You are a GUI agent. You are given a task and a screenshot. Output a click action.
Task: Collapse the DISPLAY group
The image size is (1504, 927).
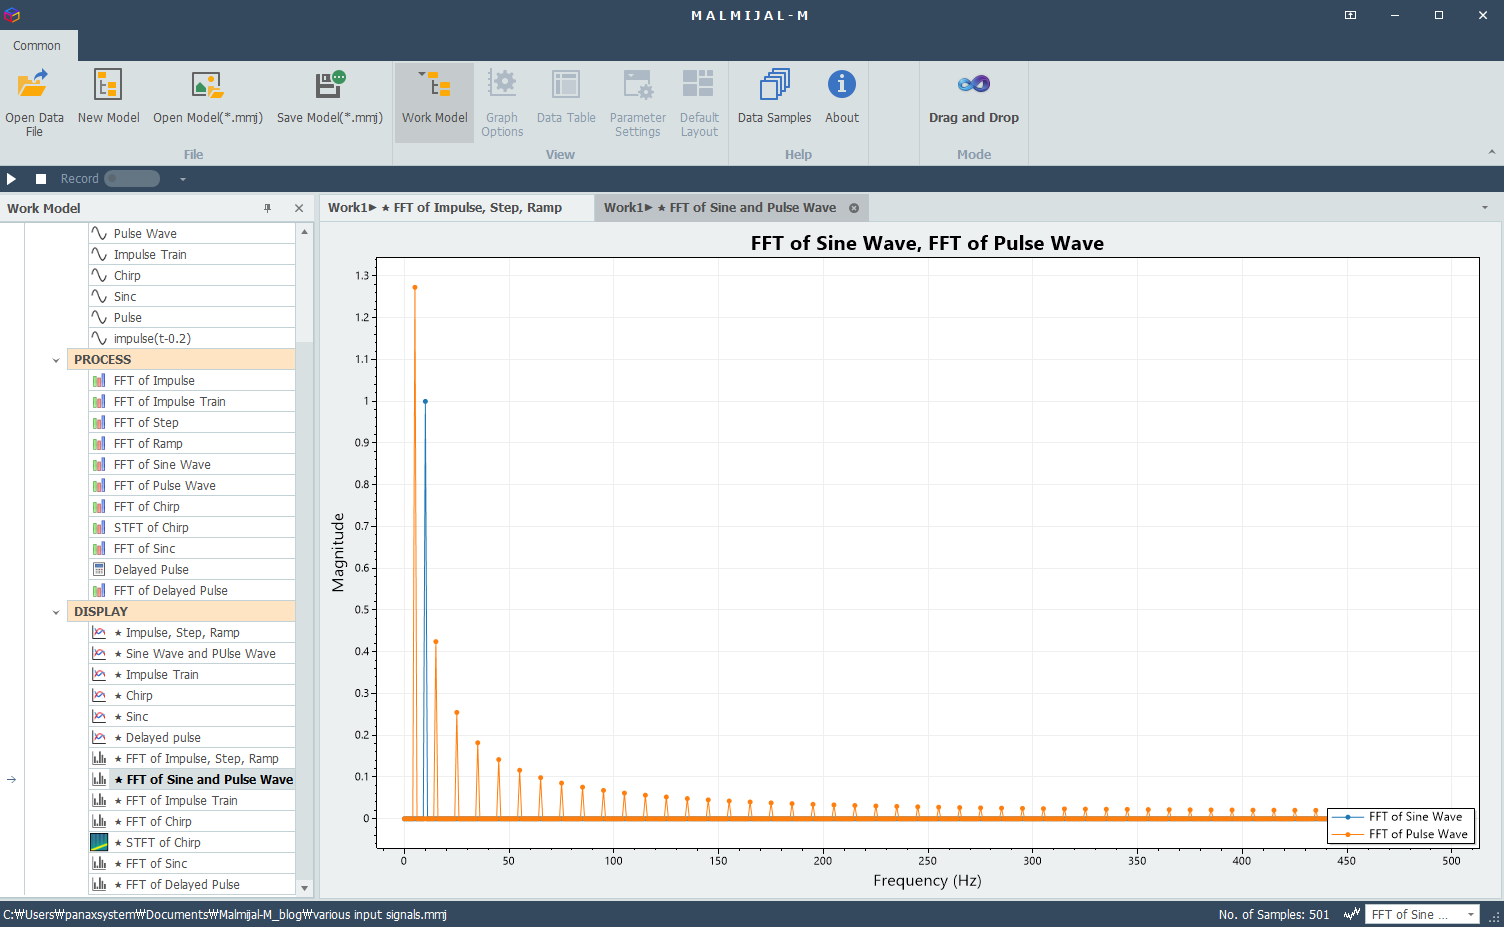click(56, 612)
